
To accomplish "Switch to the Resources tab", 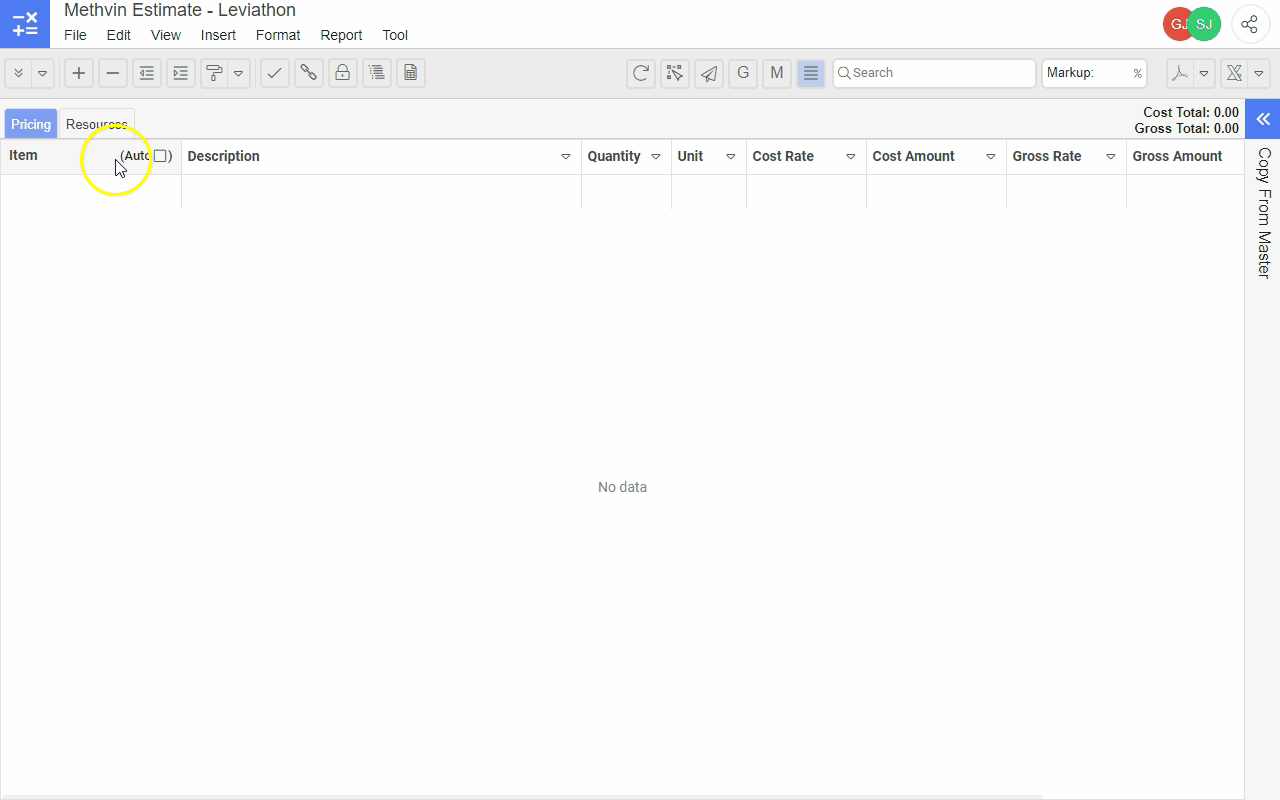I will (96, 124).
